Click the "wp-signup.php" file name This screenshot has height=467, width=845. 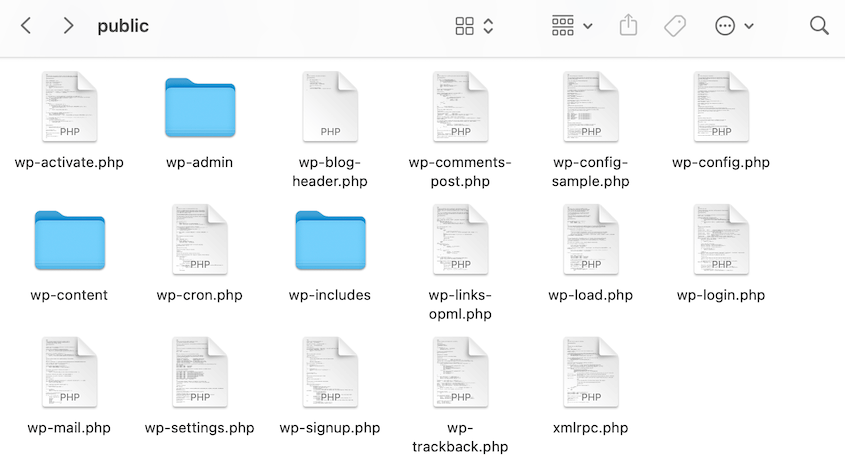click(x=330, y=428)
